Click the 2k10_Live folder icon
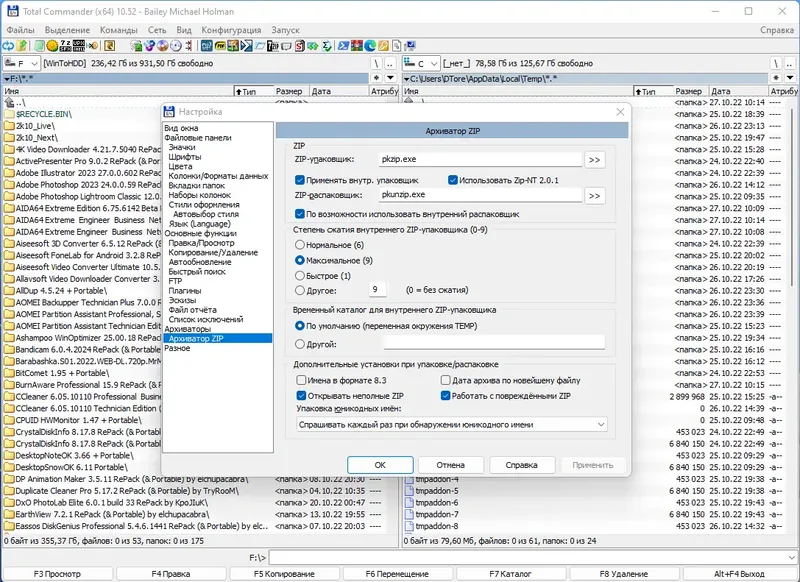This screenshot has width=800, height=582. (x=9, y=125)
